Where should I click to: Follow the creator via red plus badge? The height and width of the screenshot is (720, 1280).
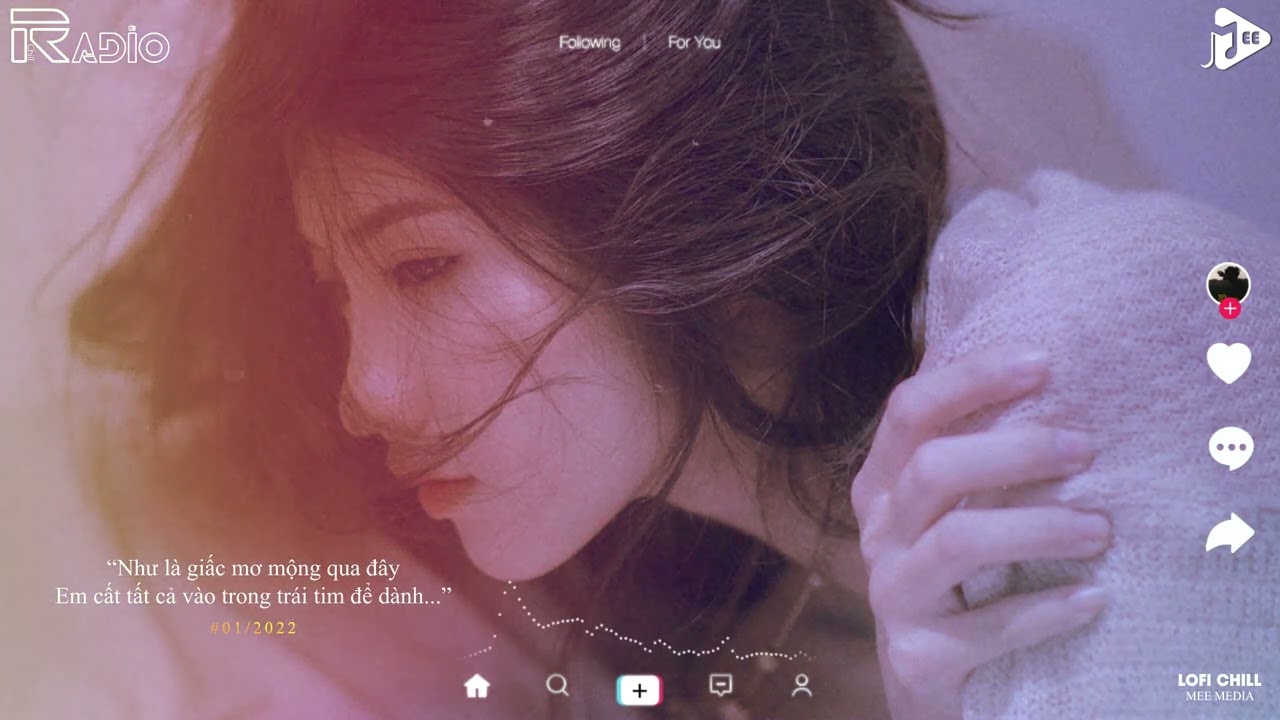point(1230,309)
